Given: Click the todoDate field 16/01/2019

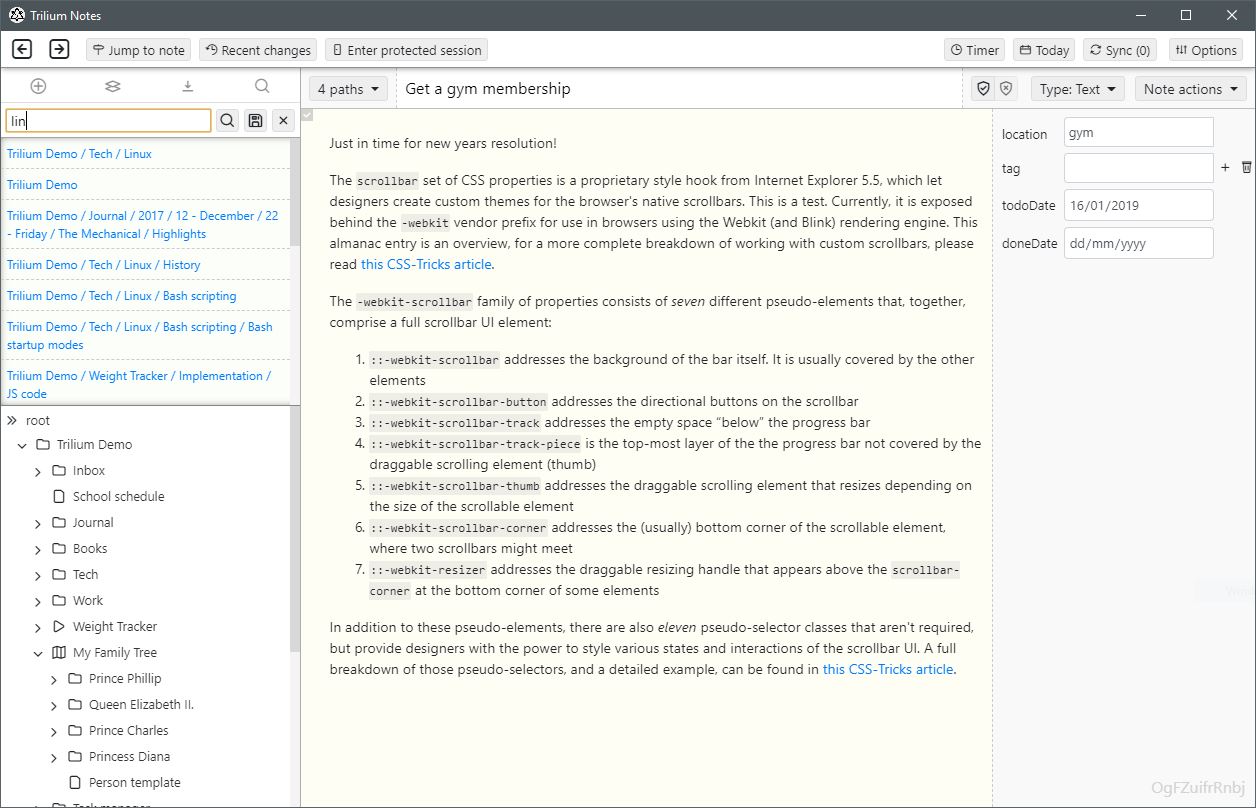Looking at the screenshot, I should 1138,205.
